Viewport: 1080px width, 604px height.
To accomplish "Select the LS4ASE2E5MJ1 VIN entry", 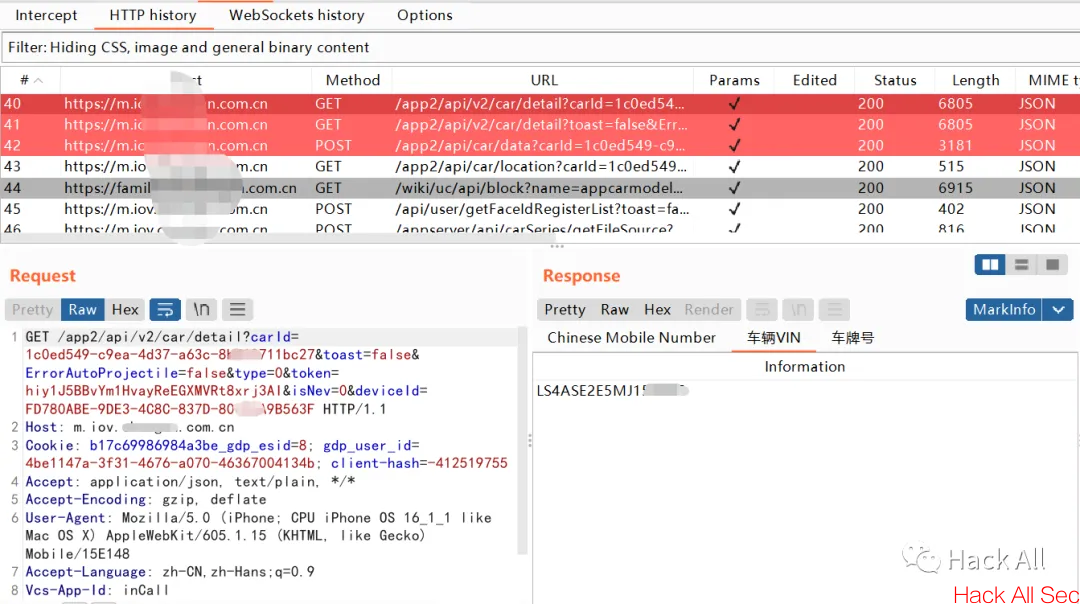I will [x=612, y=391].
